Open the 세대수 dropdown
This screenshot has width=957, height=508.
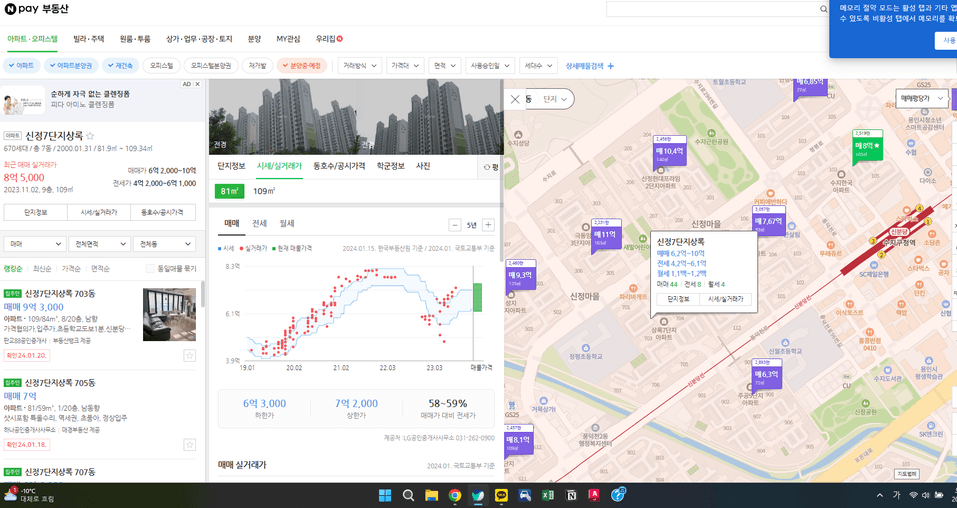[x=538, y=65]
